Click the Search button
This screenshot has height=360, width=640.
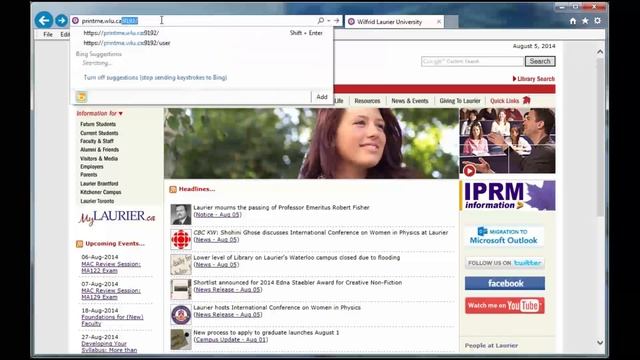tap(540, 61)
